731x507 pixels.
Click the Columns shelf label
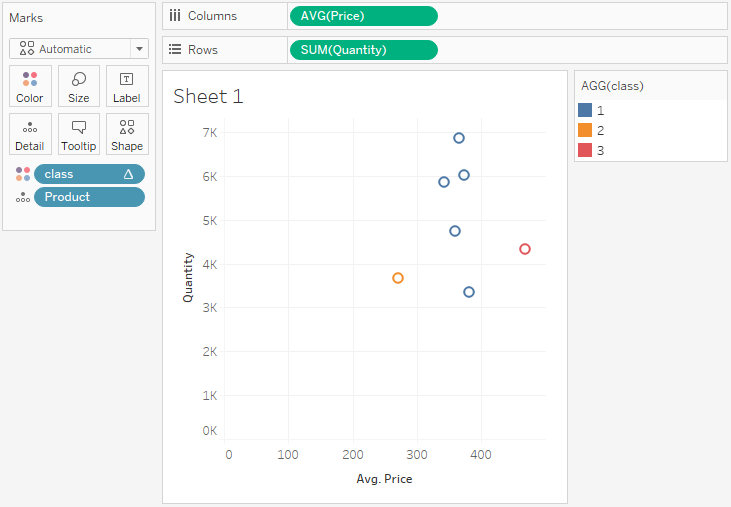tap(212, 16)
